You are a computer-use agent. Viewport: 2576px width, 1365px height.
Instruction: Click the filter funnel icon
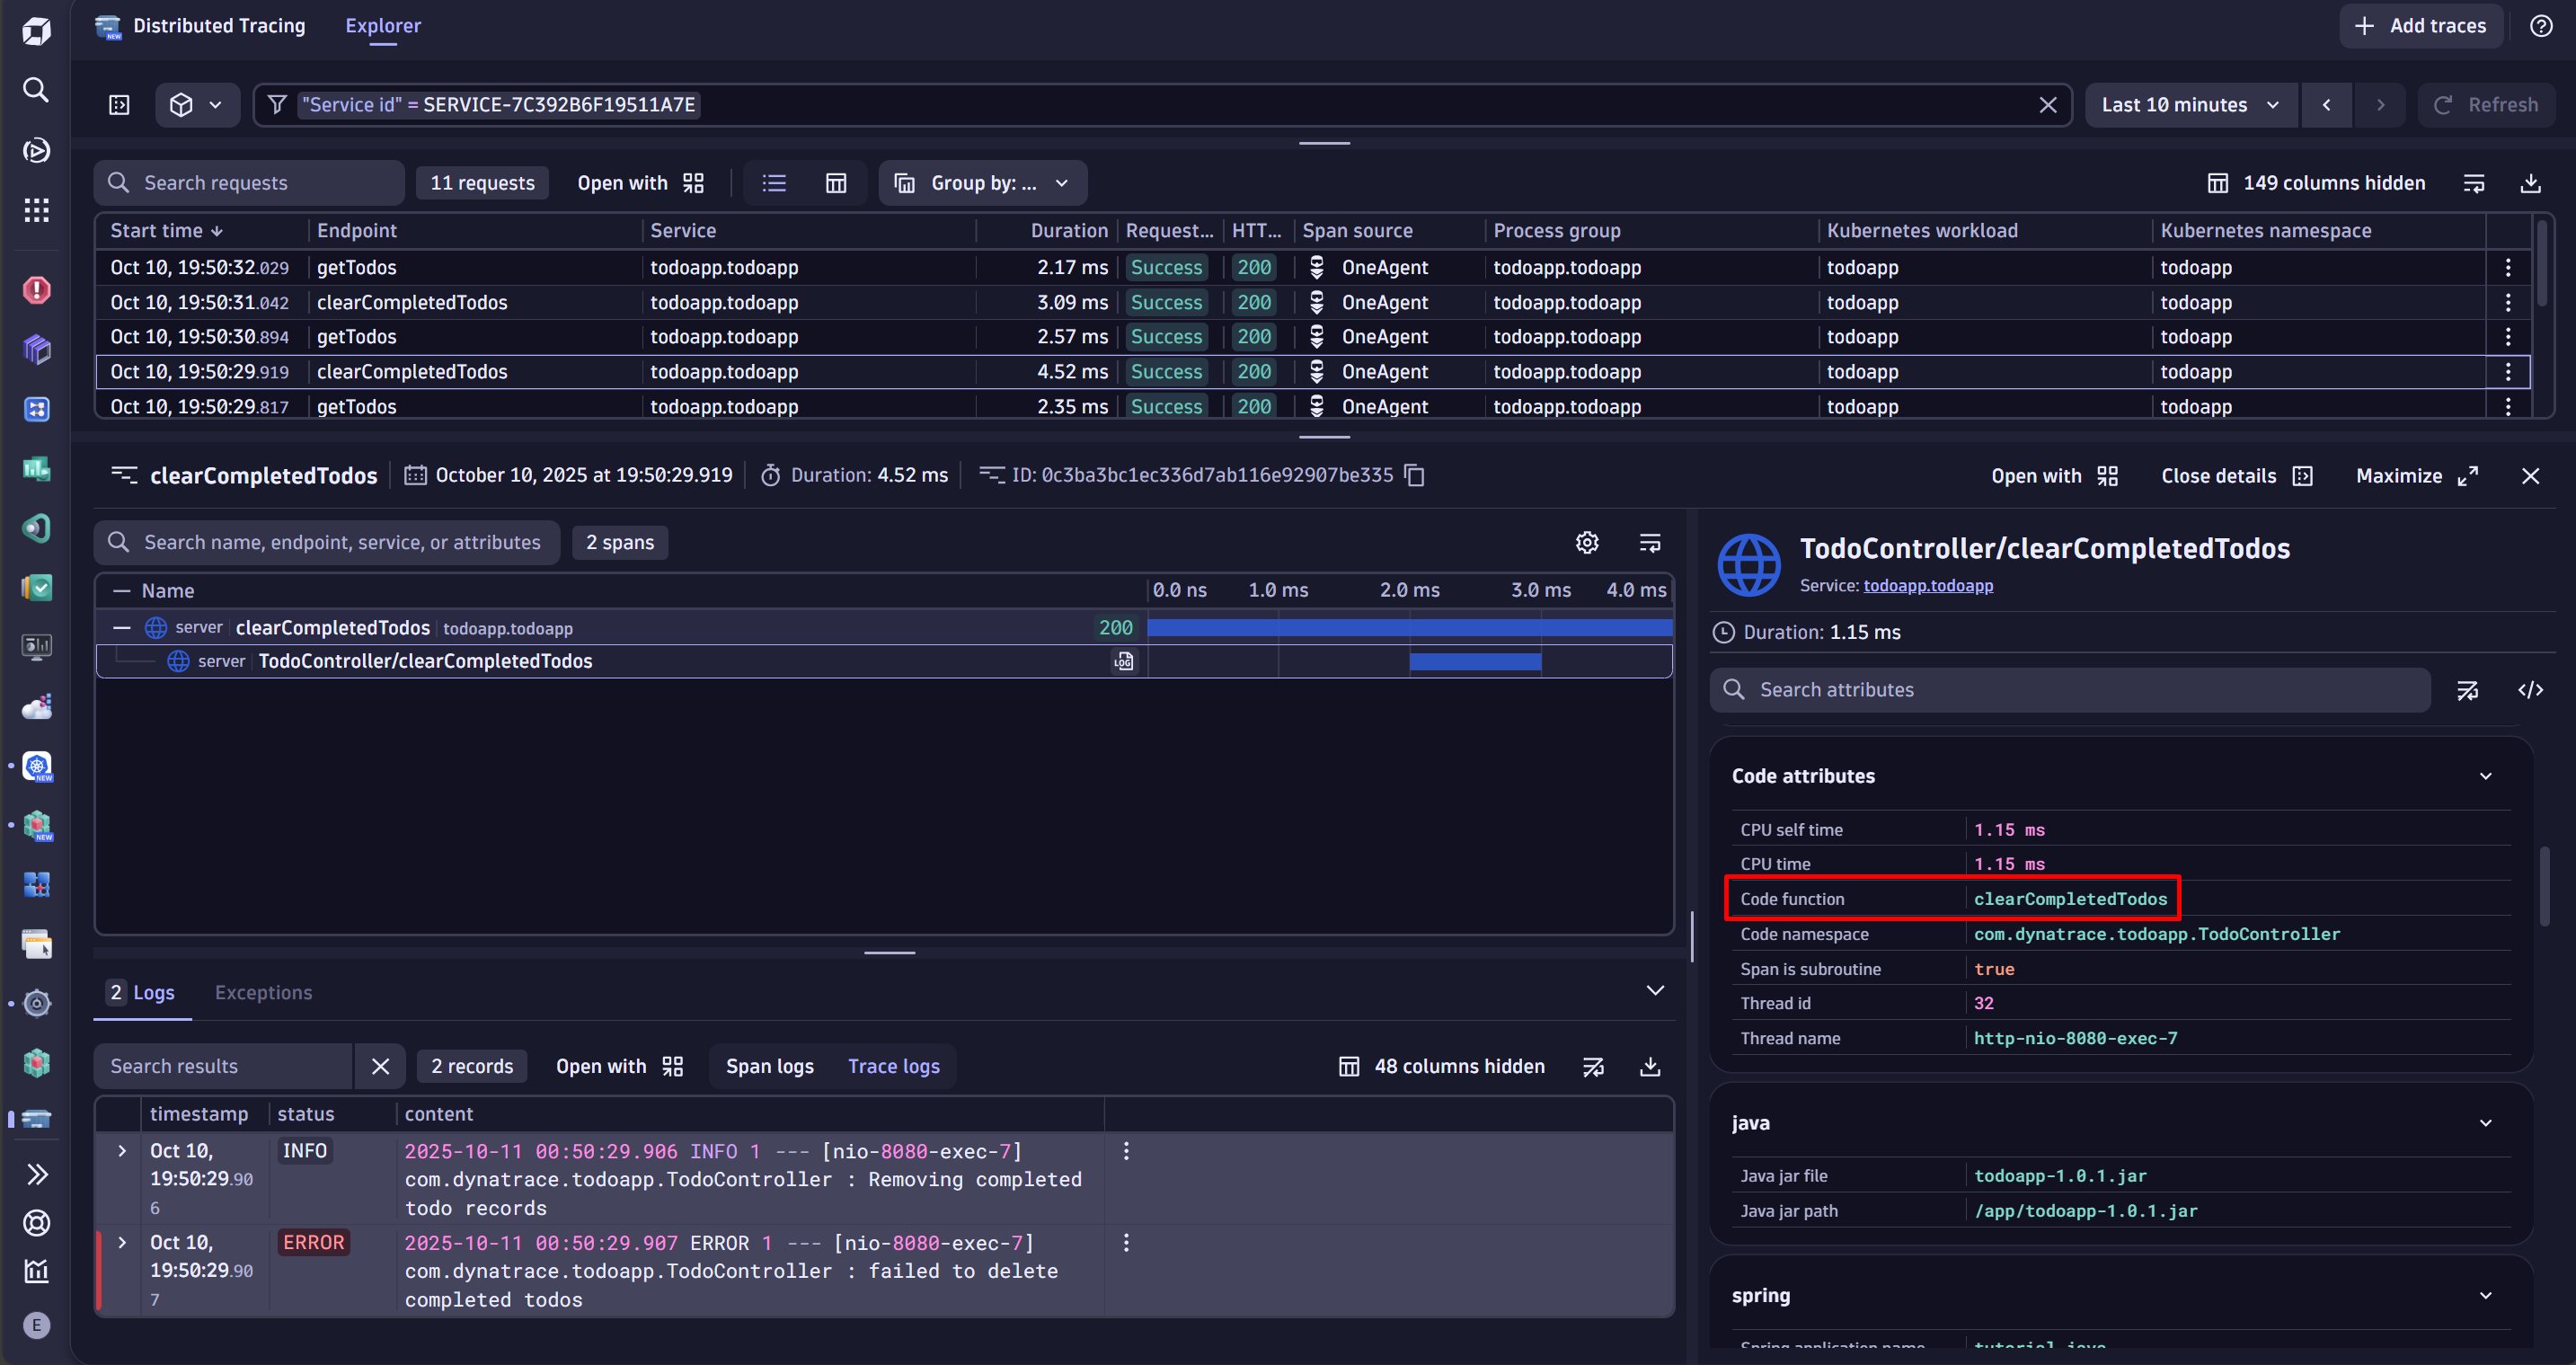pos(277,105)
